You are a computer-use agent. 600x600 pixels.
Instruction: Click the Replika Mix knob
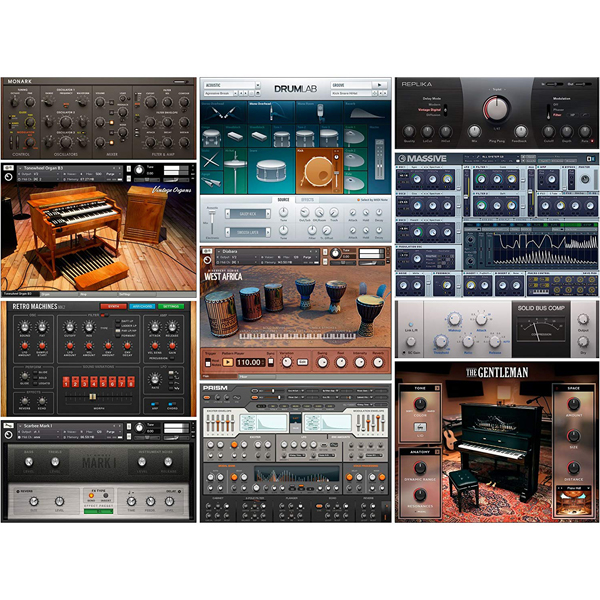(x=474, y=131)
